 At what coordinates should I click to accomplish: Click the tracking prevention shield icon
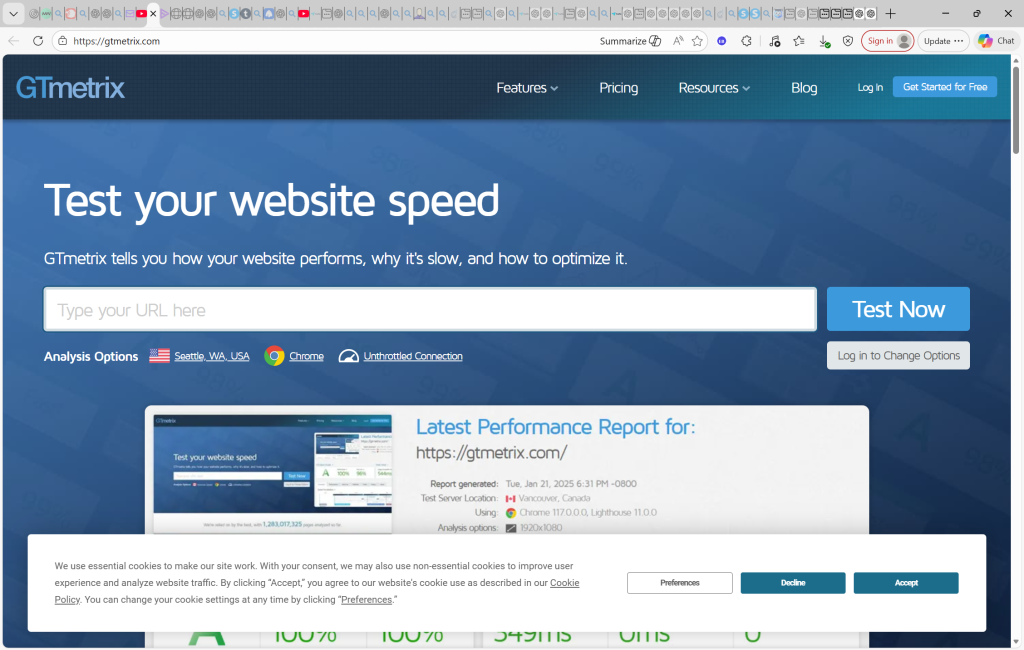click(x=849, y=41)
